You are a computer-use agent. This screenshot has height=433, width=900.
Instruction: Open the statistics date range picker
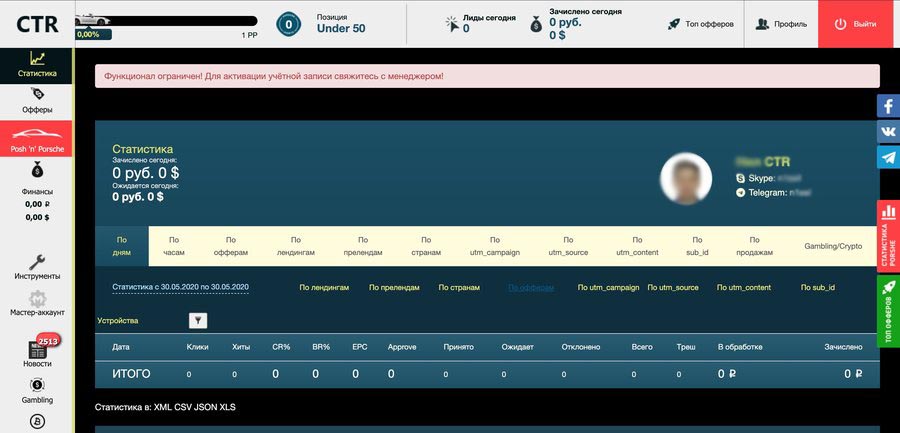point(181,287)
